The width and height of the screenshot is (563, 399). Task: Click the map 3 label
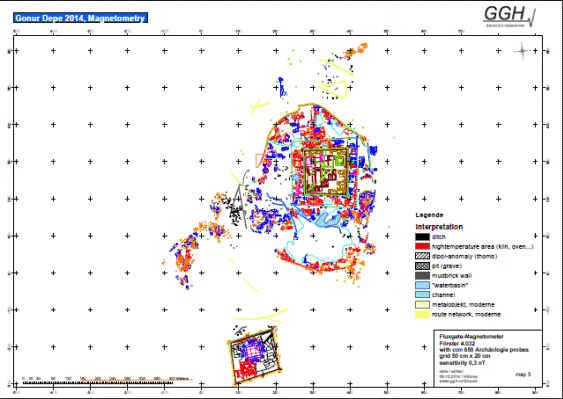coord(523,374)
